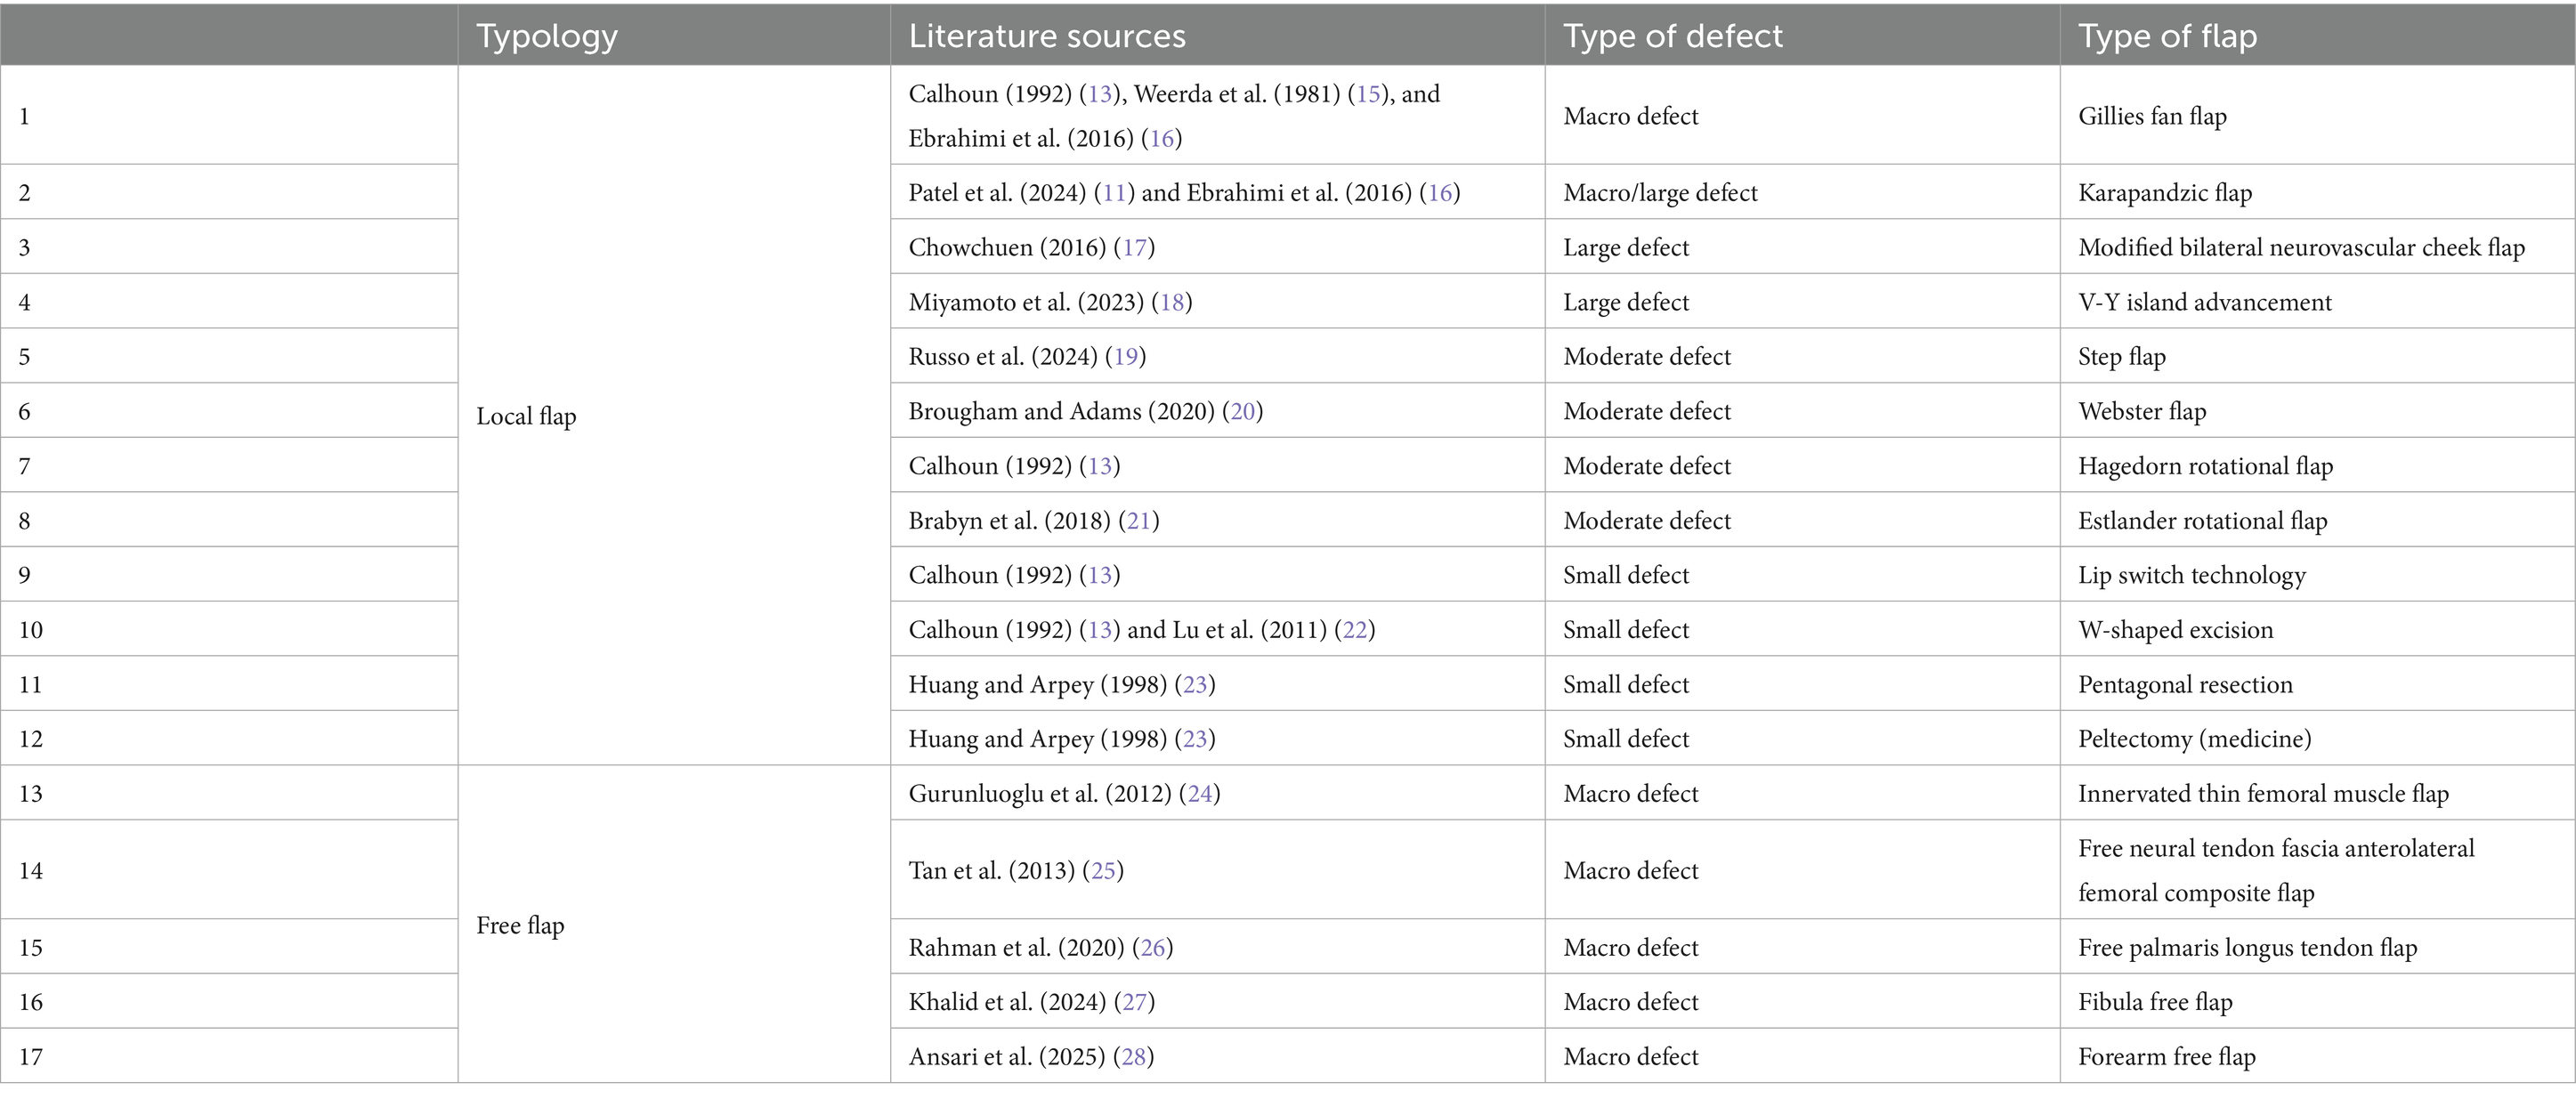This screenshot has width=2576, height=1099.
Task: Open citation 27 for Khalid et al.
Action: [x=1134, y=1002]
